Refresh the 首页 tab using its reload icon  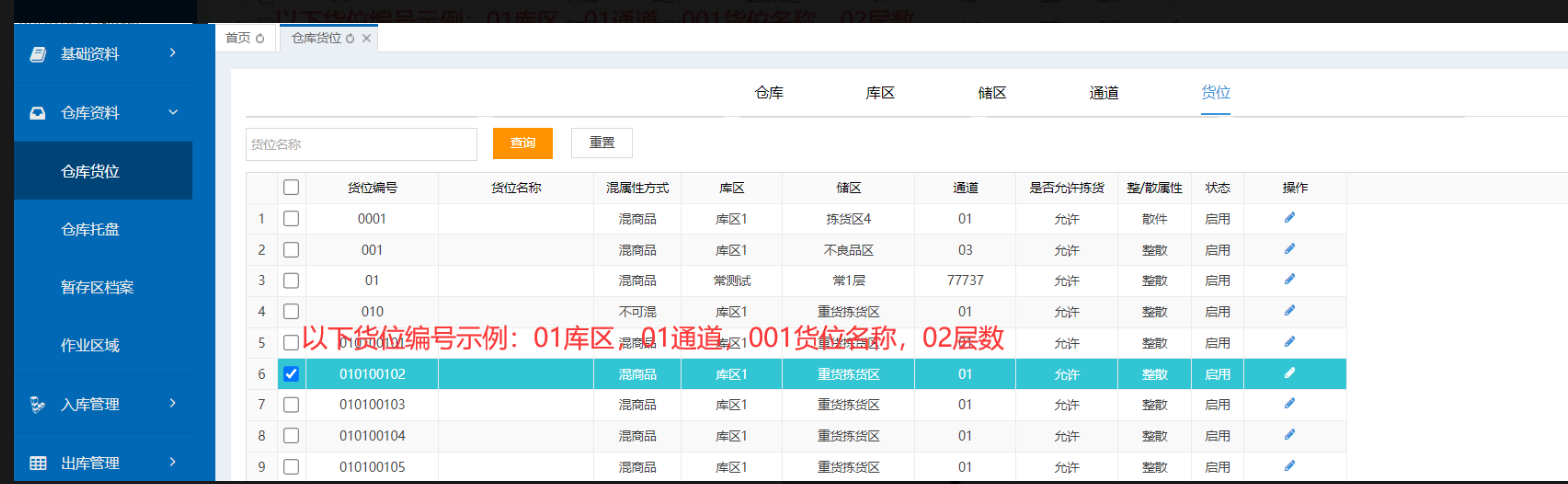pyautogui.click(x=260, y=38)
